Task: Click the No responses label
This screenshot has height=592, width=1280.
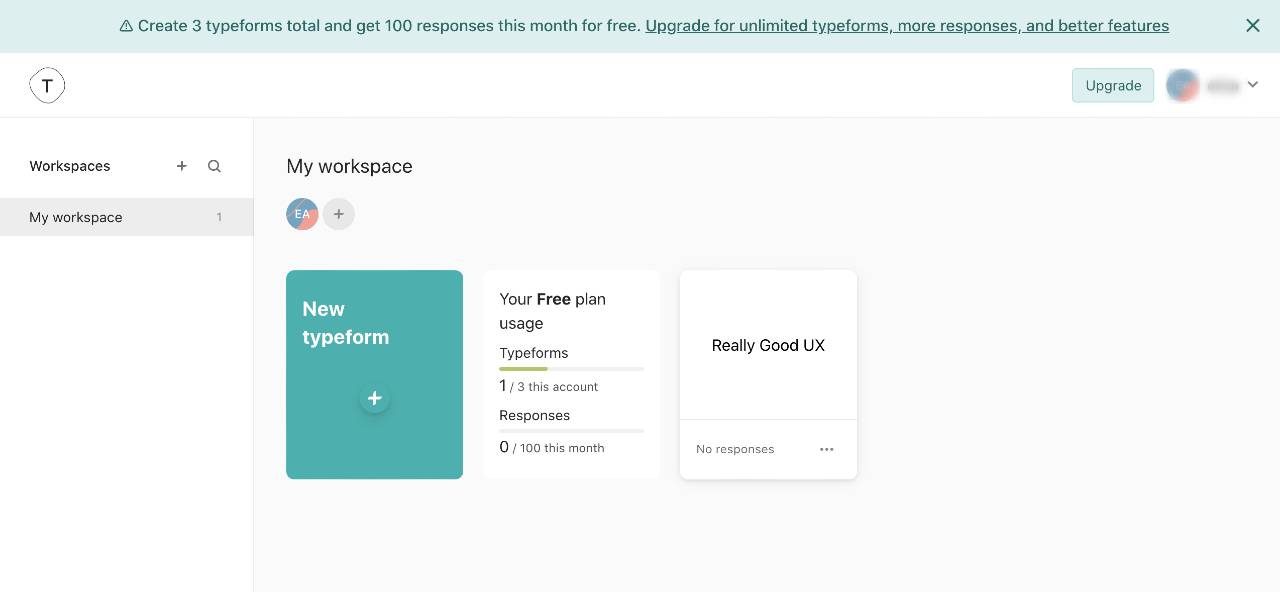Action: 735,449
